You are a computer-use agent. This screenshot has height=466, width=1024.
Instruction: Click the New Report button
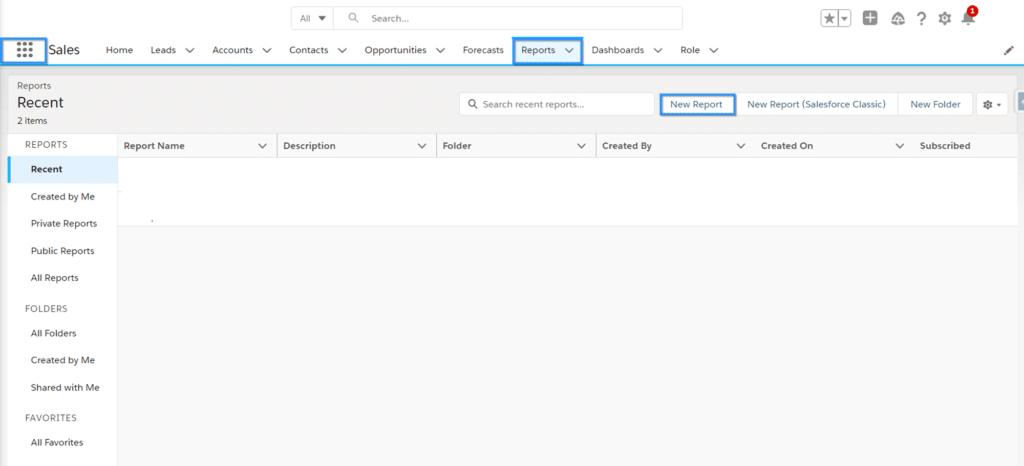(696, 104)
